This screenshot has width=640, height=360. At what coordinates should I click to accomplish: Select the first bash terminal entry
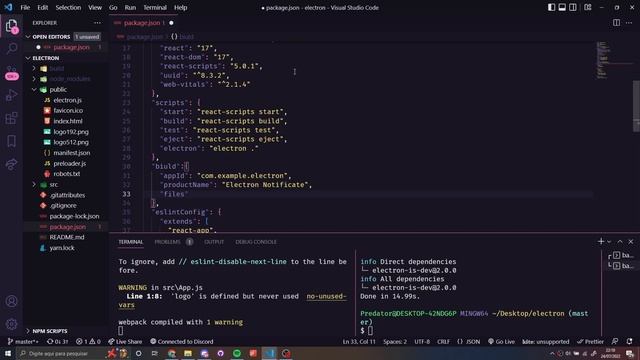coord(622,256)
